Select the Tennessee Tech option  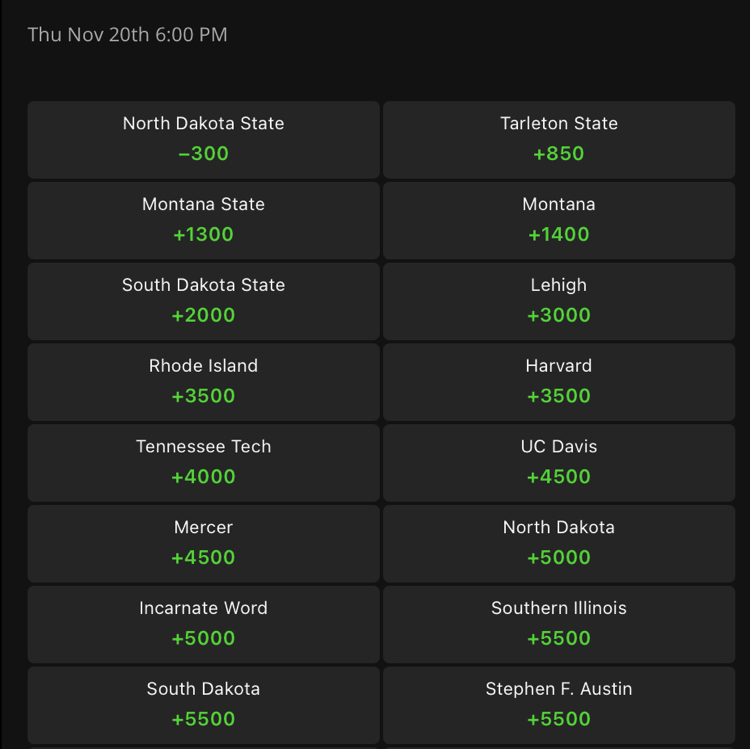[x=203, y=463]
